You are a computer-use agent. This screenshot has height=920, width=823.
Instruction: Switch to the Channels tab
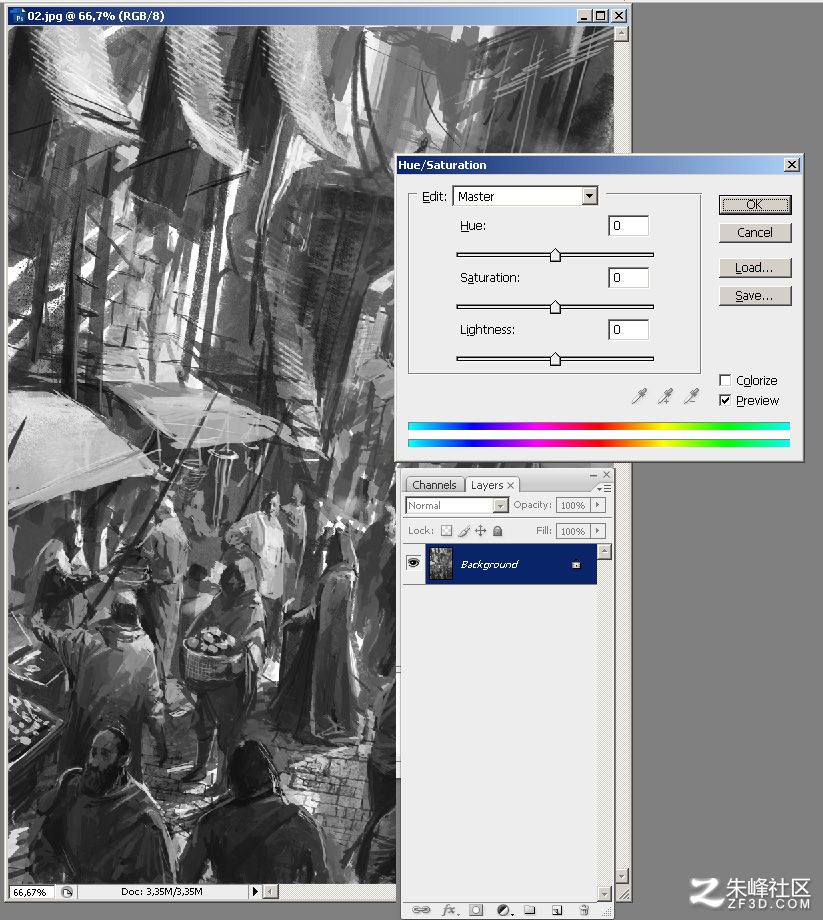tap(434, 485)
